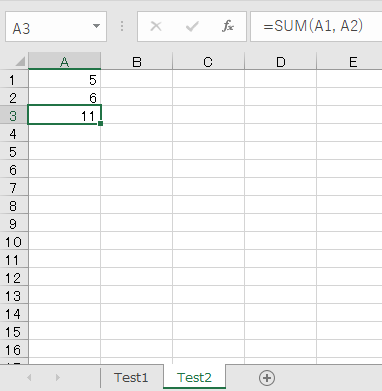Select column D header
Screen dimensions: 382x391
281,62
